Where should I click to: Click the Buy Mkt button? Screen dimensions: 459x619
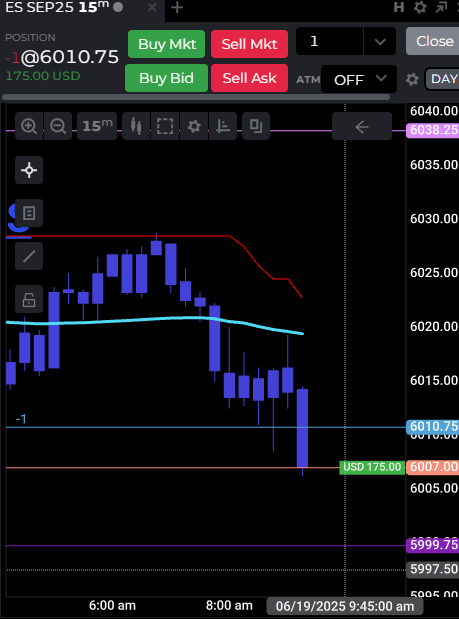(x=167, y=44)
